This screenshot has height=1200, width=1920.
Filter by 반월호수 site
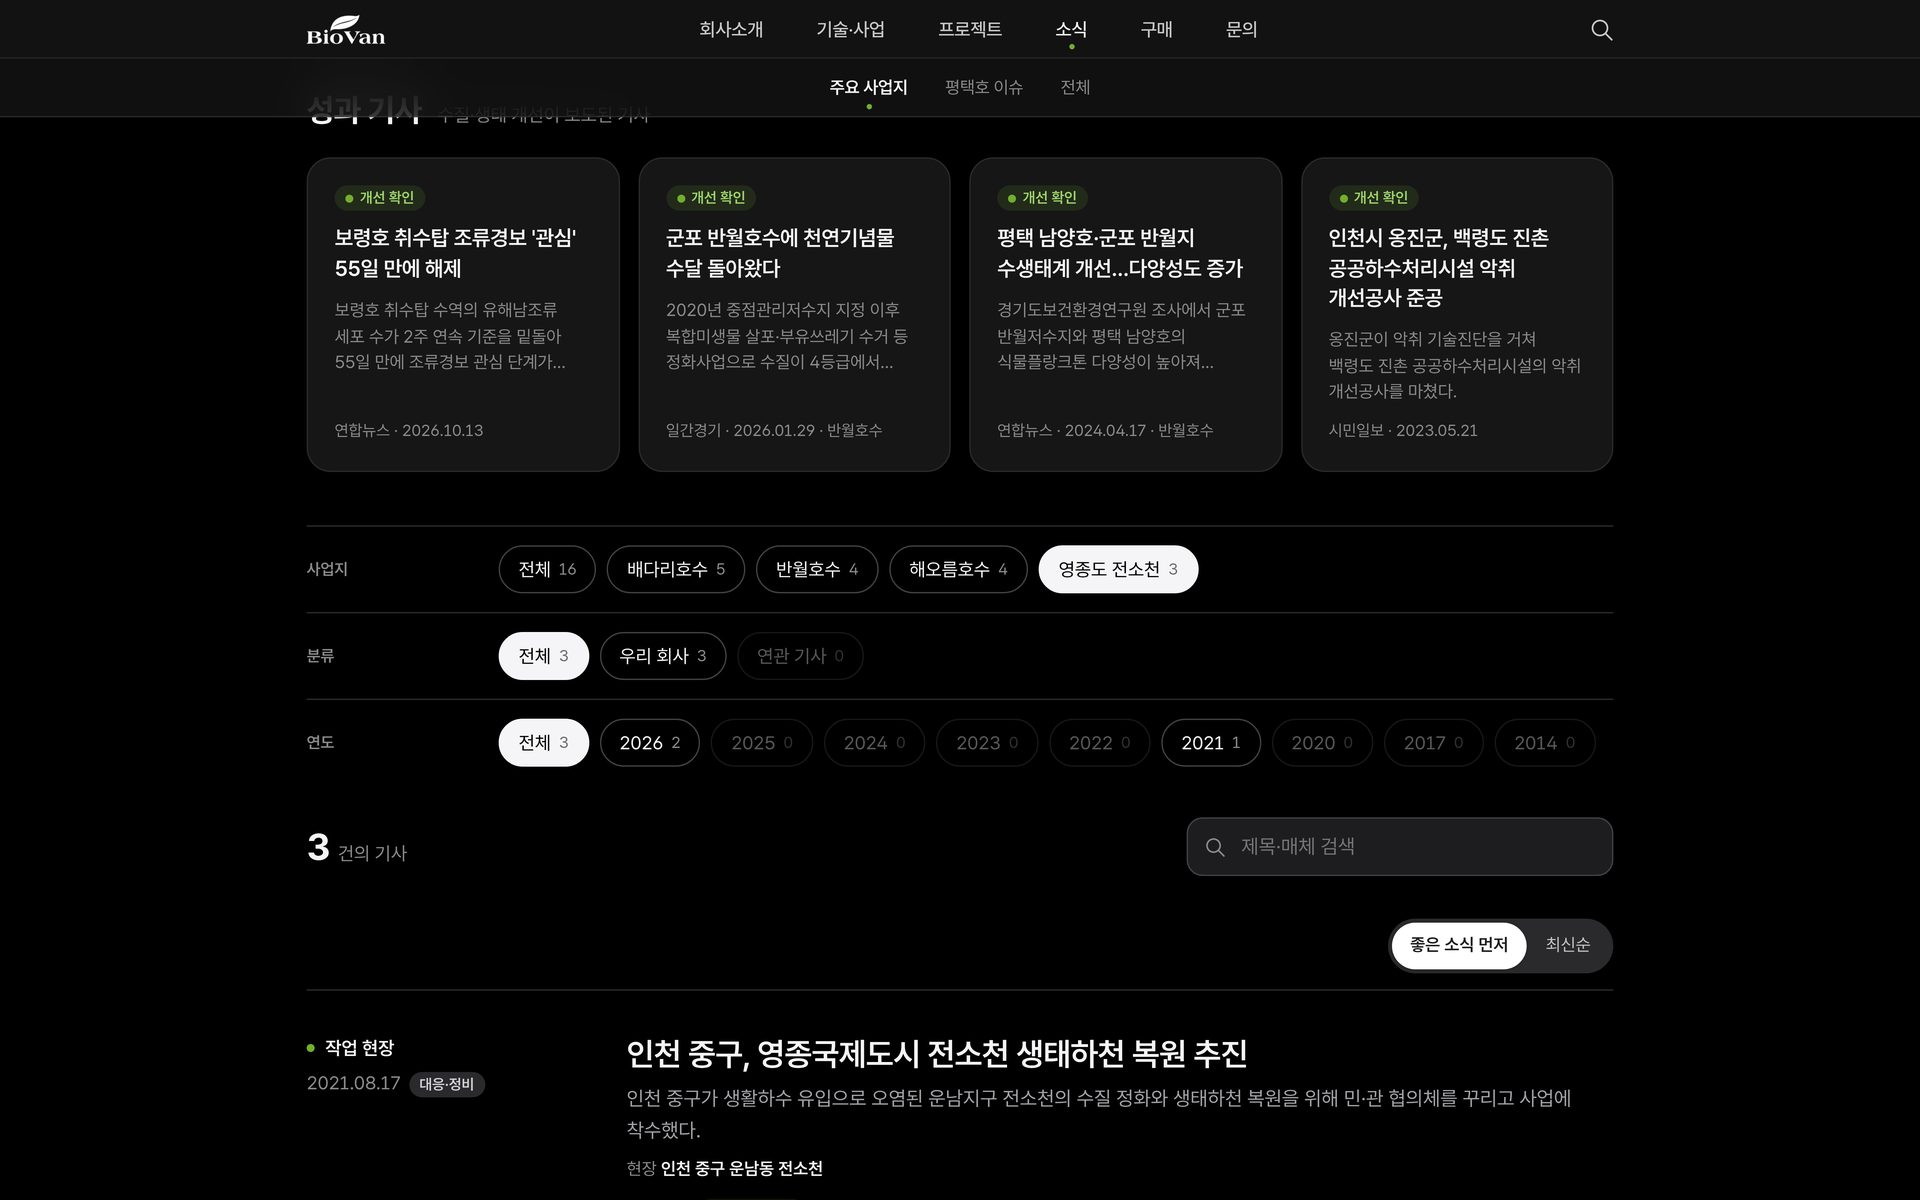[817, 569]
